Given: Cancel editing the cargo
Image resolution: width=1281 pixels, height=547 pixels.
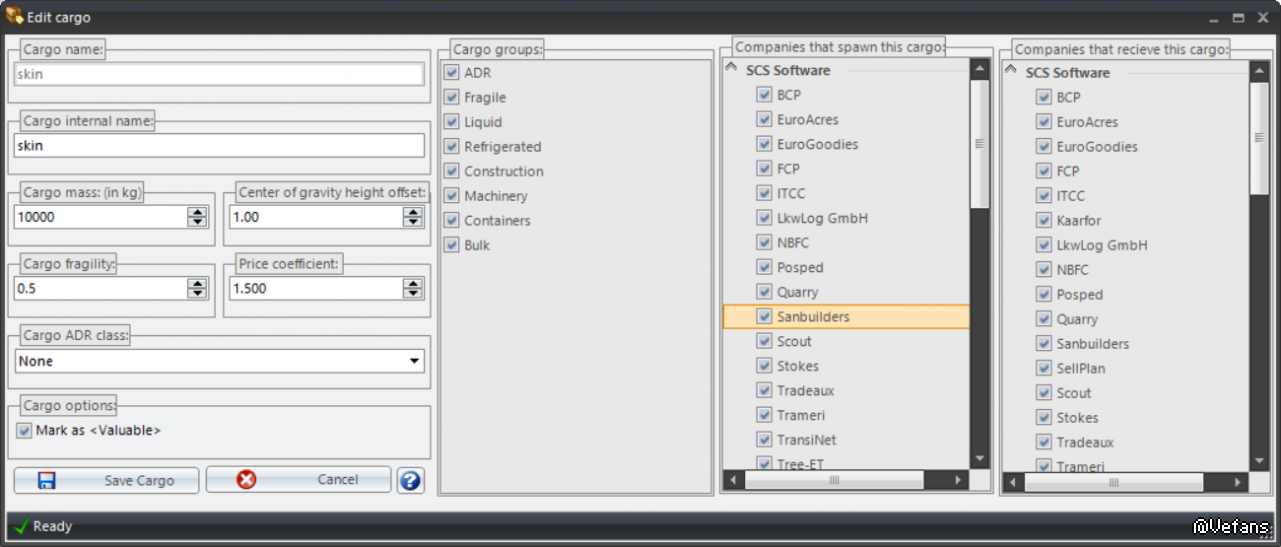Looking at the screenshot, I should click(x=298, y=480).
